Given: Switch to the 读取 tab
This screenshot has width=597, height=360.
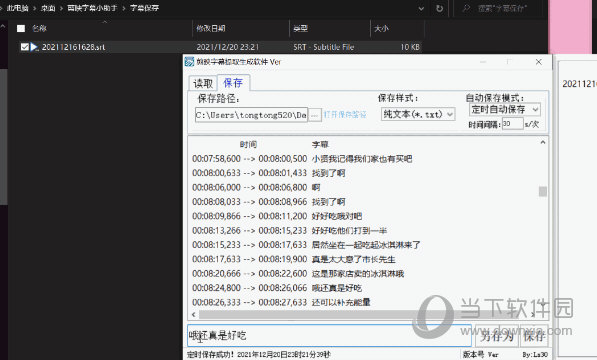Looking at the screenshot, I should coord(203,83).
